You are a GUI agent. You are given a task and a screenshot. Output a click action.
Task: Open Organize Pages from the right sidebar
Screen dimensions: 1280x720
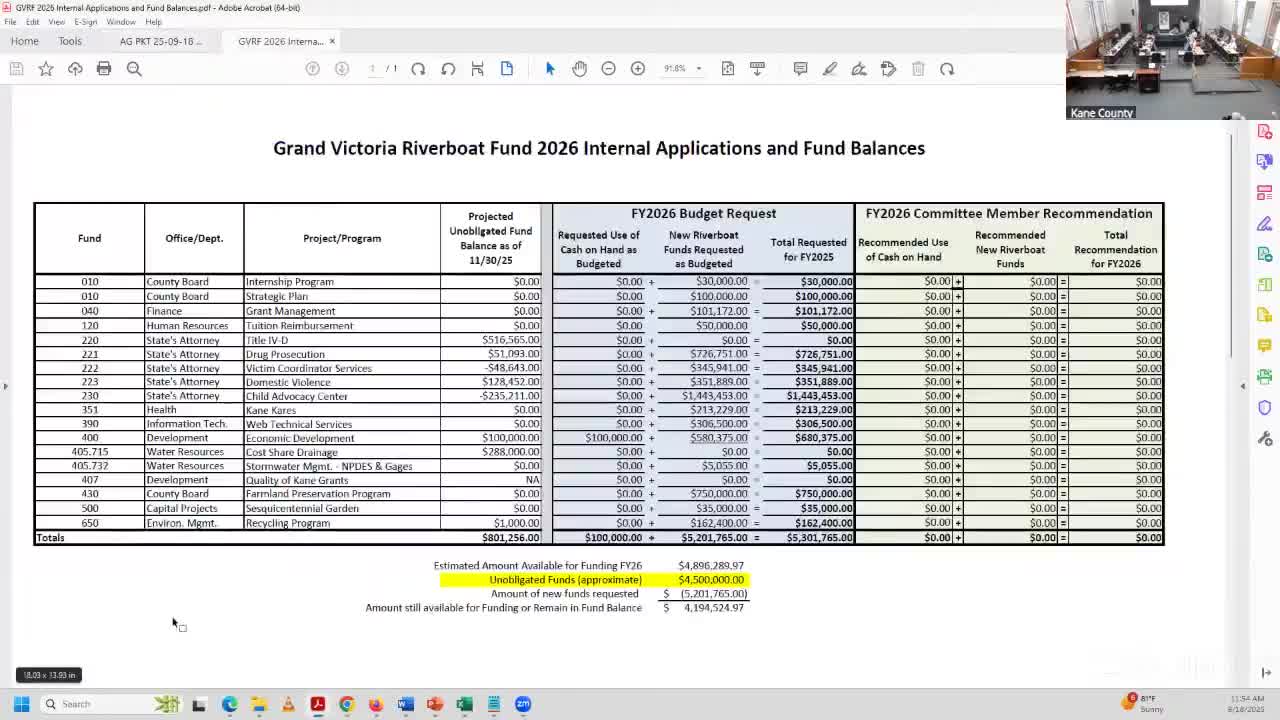tap(1264, 284)
